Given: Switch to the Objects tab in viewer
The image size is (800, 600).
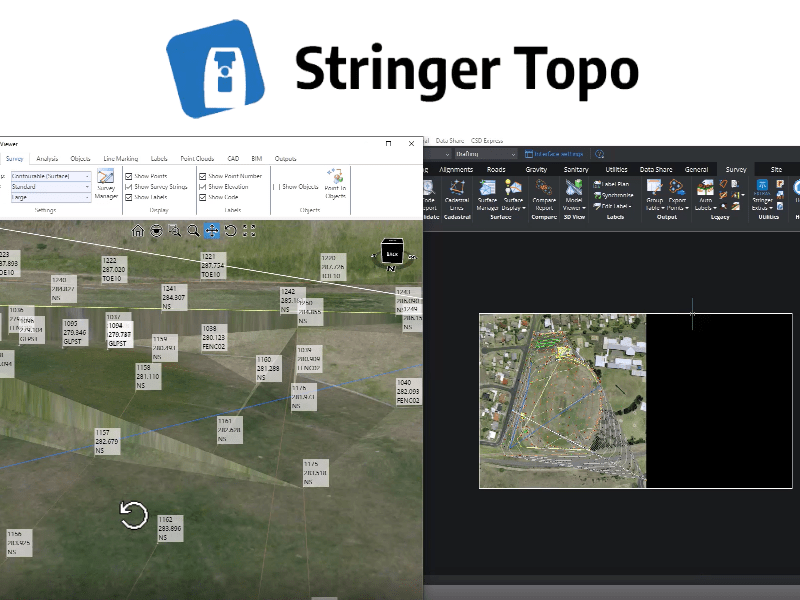Looking at the screenshot, I should [80, 159].
